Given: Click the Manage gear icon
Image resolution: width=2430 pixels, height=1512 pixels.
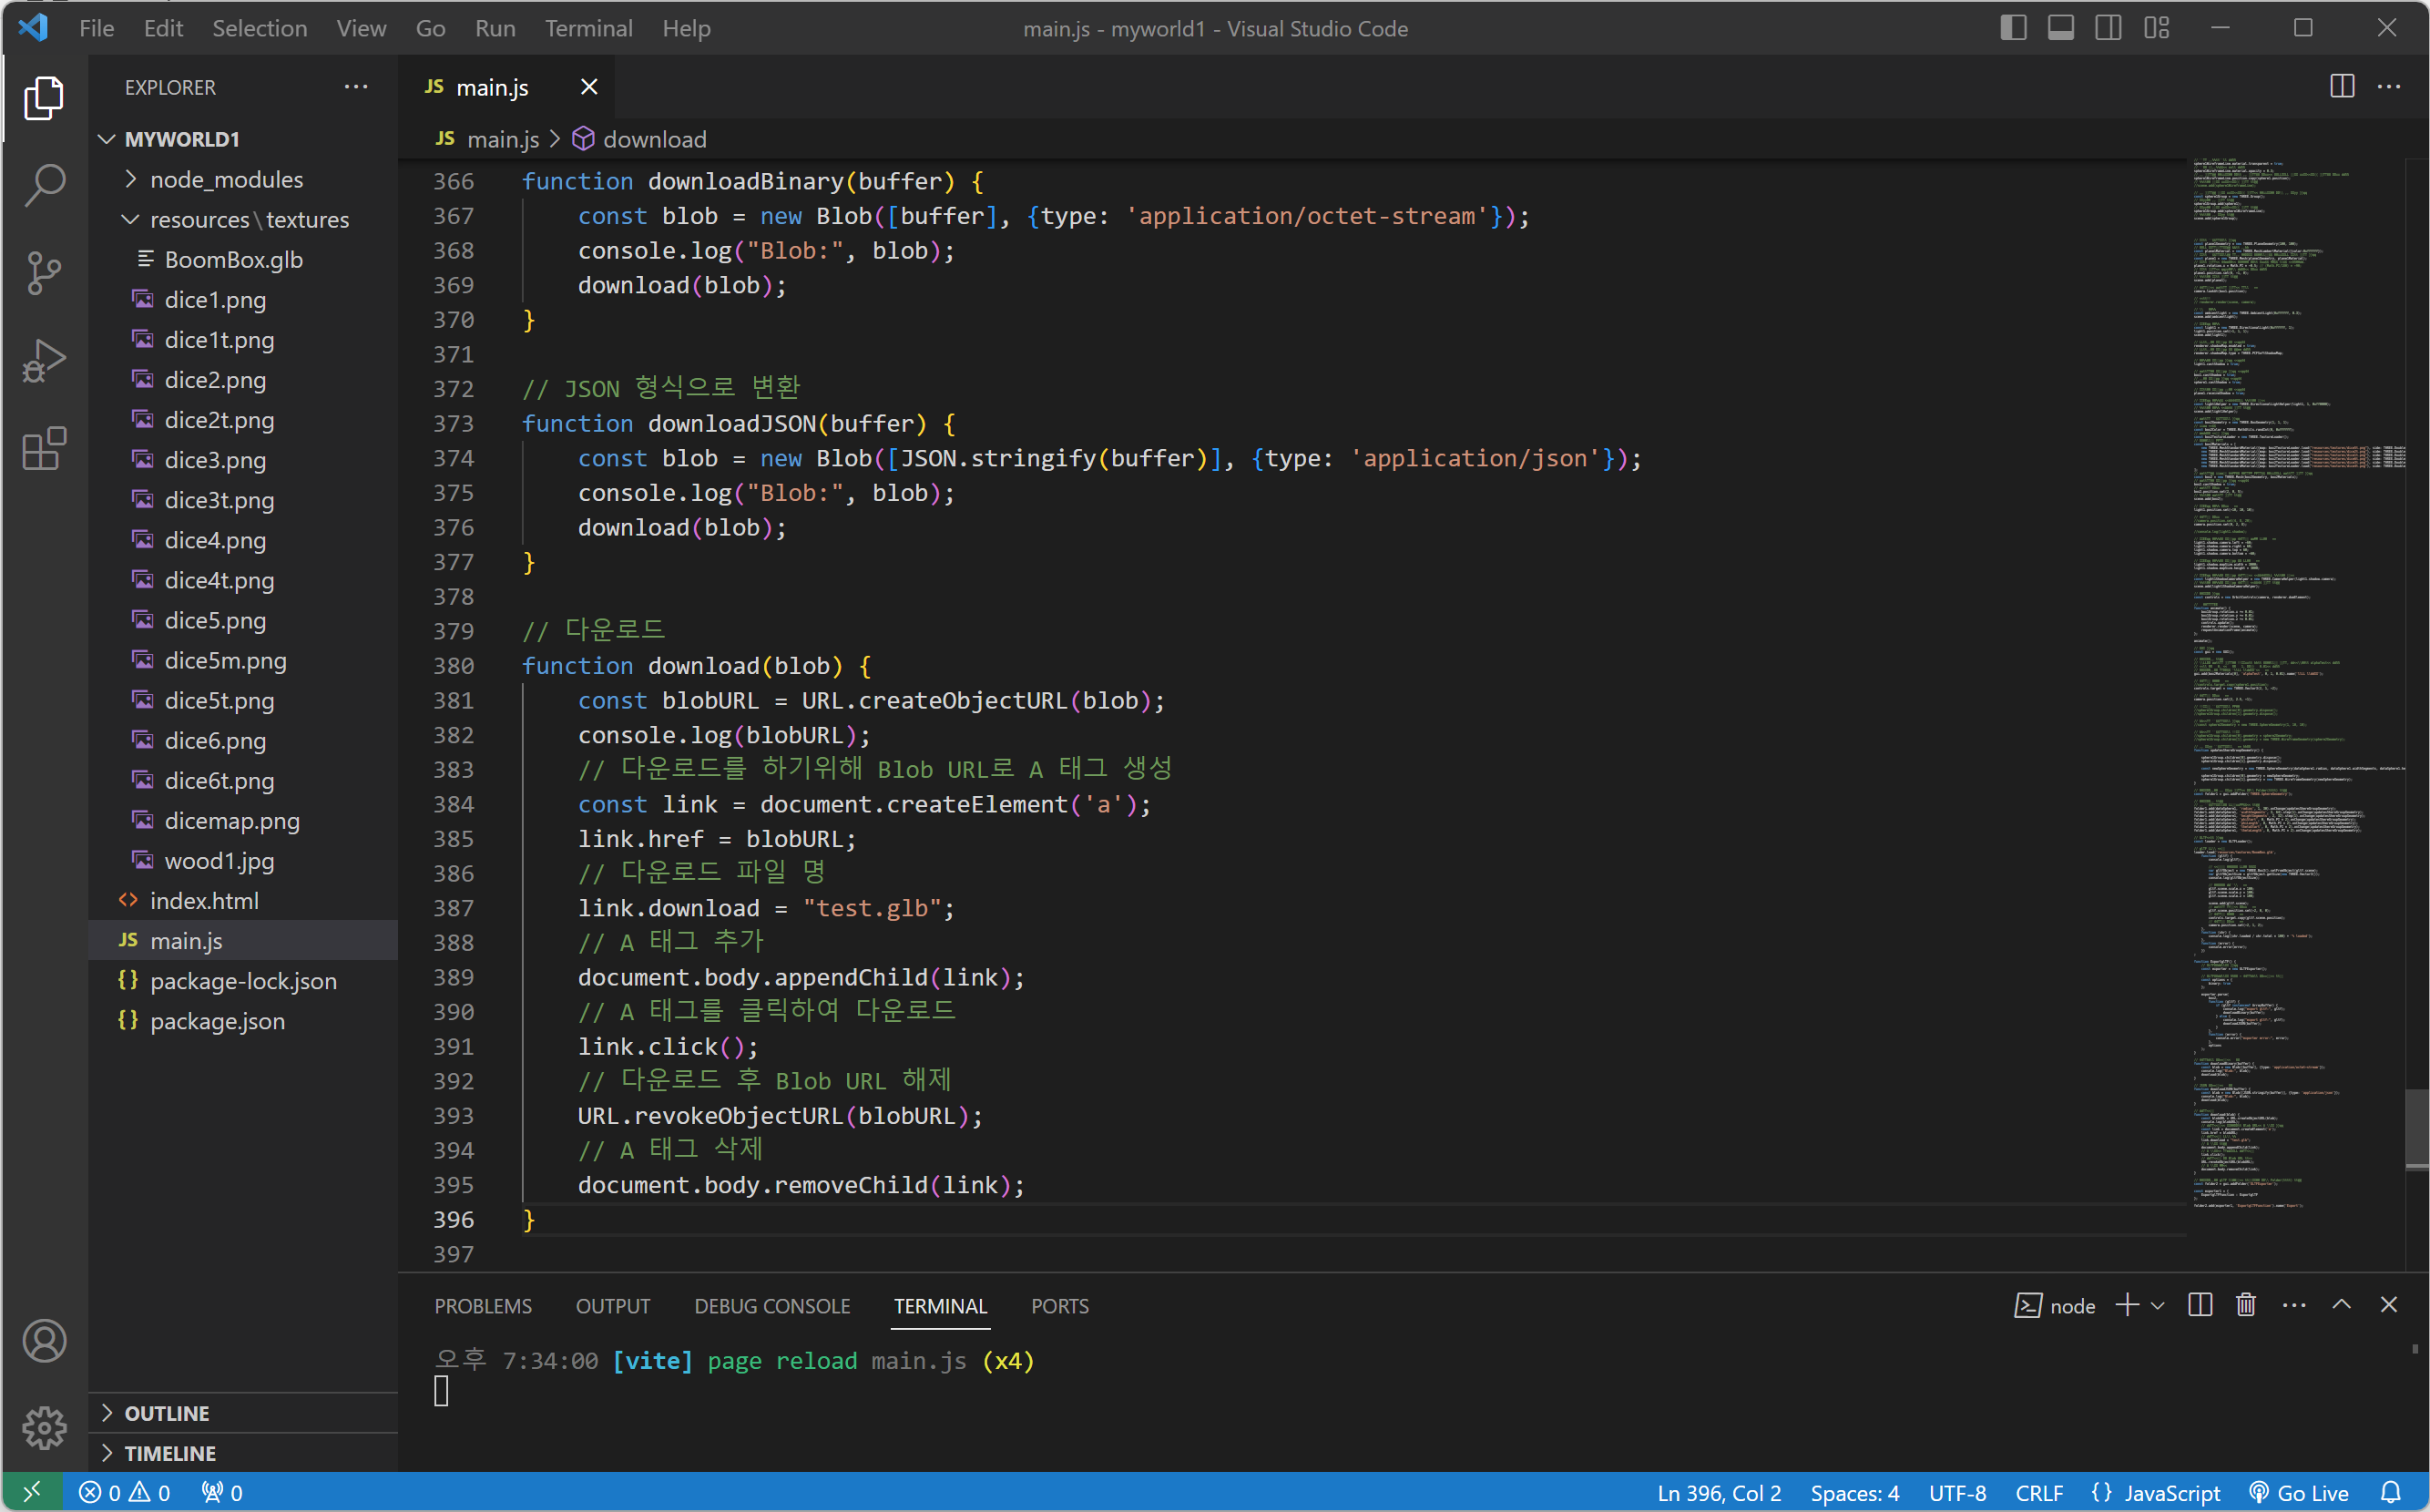Looking at the screenshot, I should [44, 1427].
